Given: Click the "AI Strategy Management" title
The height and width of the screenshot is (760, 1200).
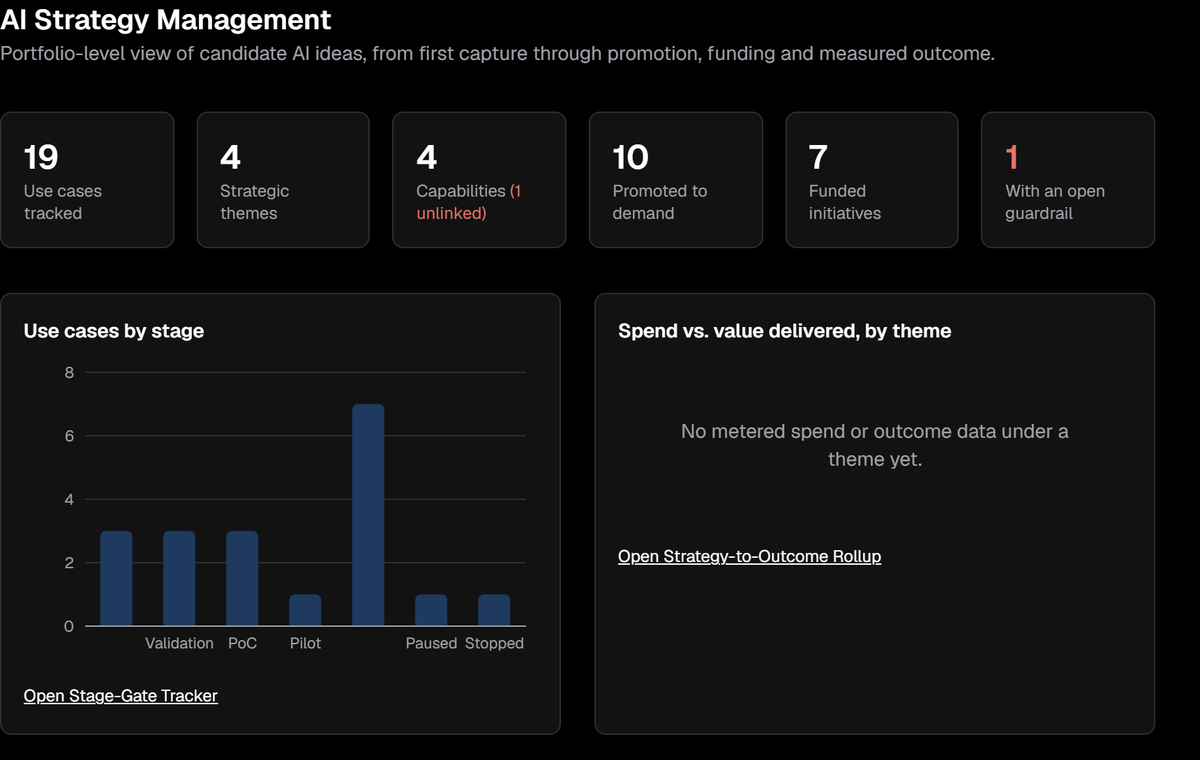Looking at the screenshot, I should 166,19.
